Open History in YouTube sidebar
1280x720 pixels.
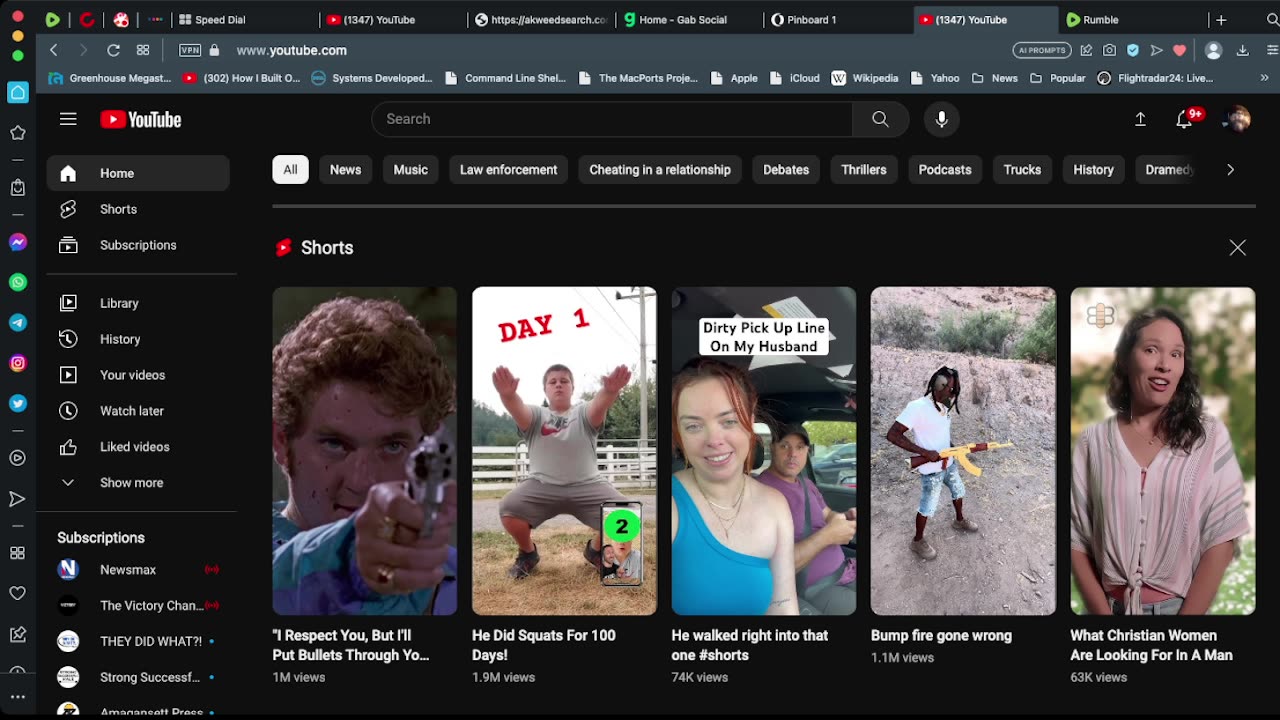coord(138,339)
